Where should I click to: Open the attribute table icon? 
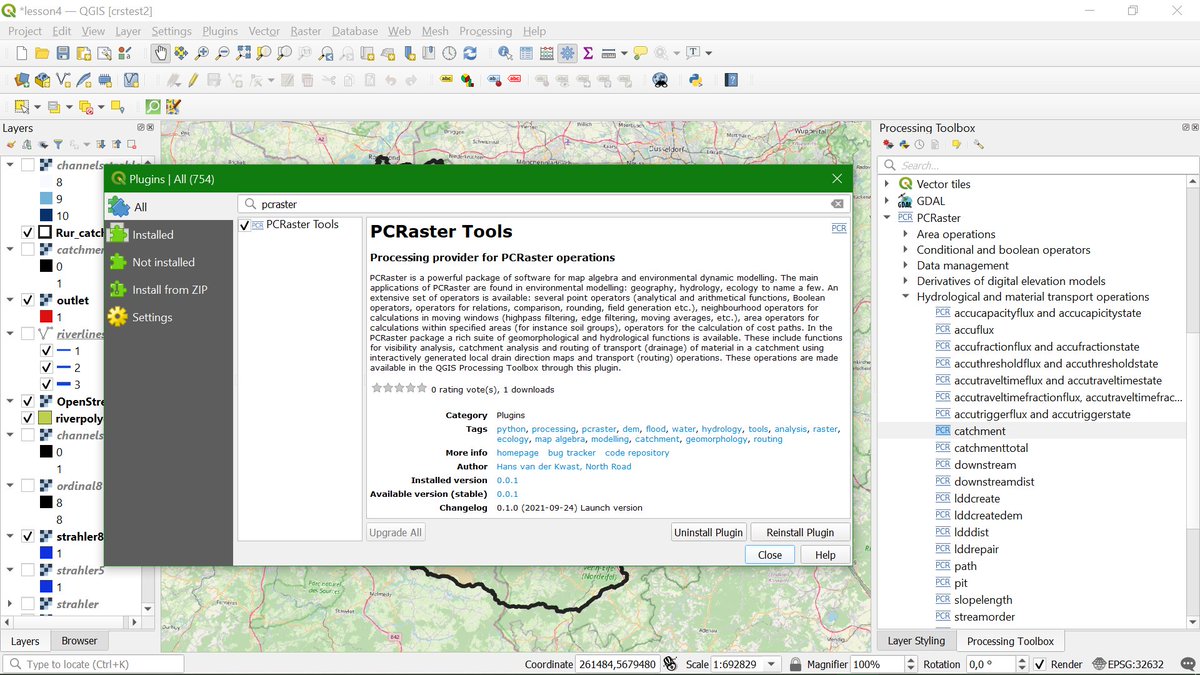pos(526,53)
